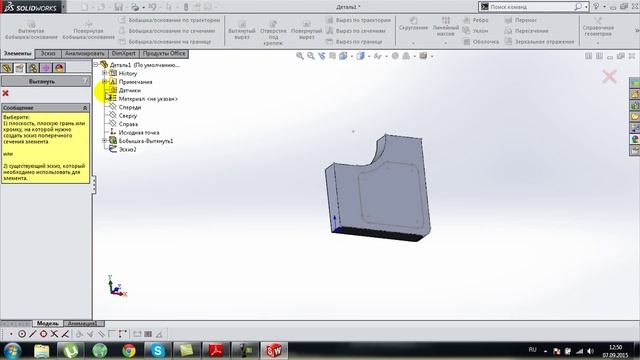Collapse the Сообщение section

[x=85, y=108]
